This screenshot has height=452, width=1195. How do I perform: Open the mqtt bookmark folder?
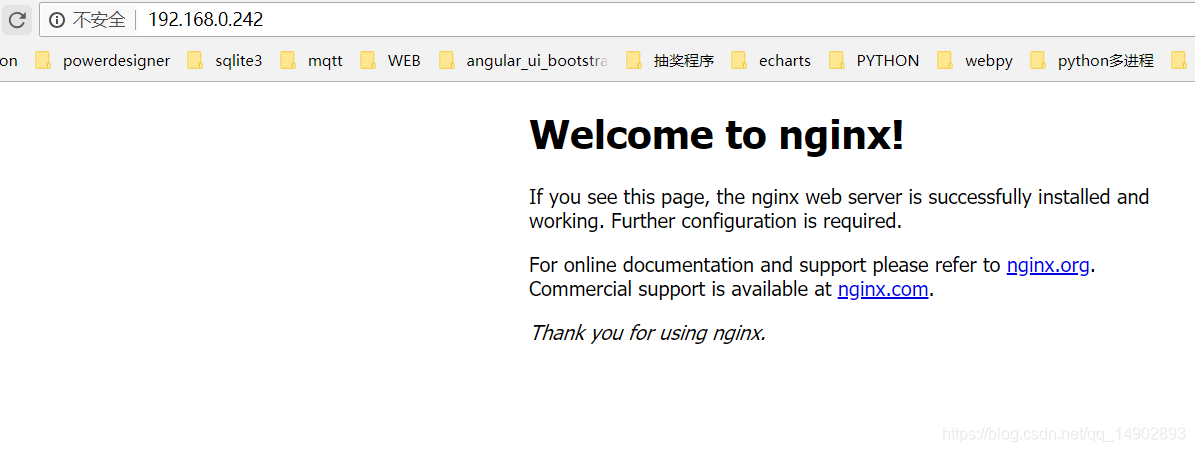click(x=311, y=60)
